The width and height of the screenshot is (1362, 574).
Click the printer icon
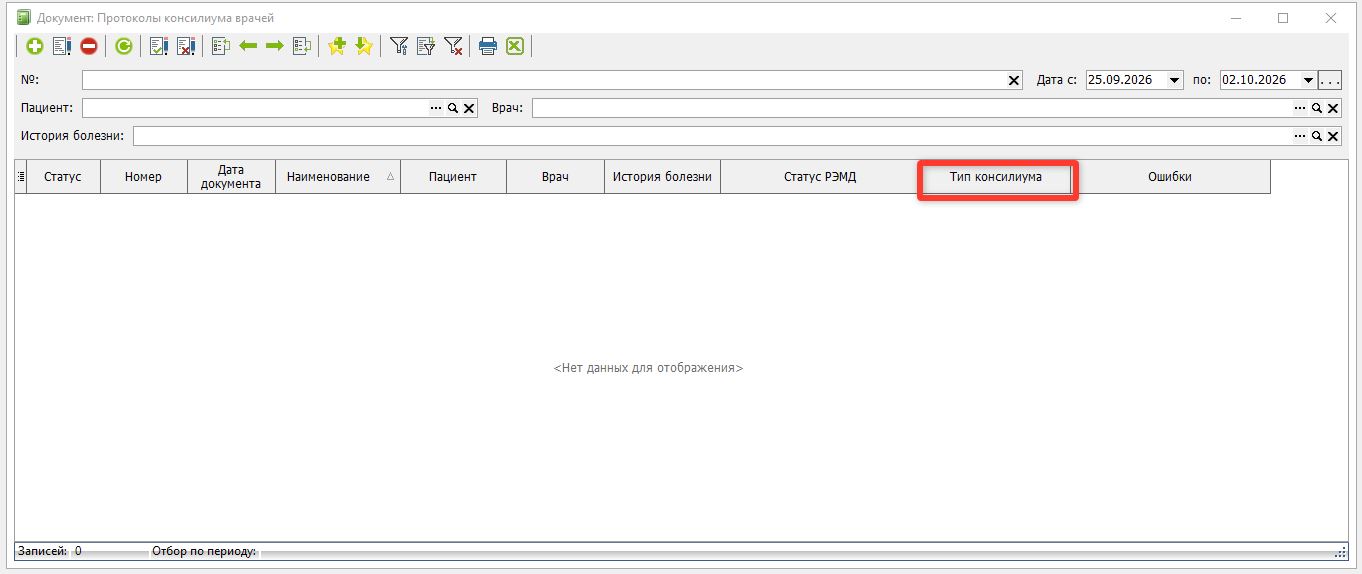(488, 46)
